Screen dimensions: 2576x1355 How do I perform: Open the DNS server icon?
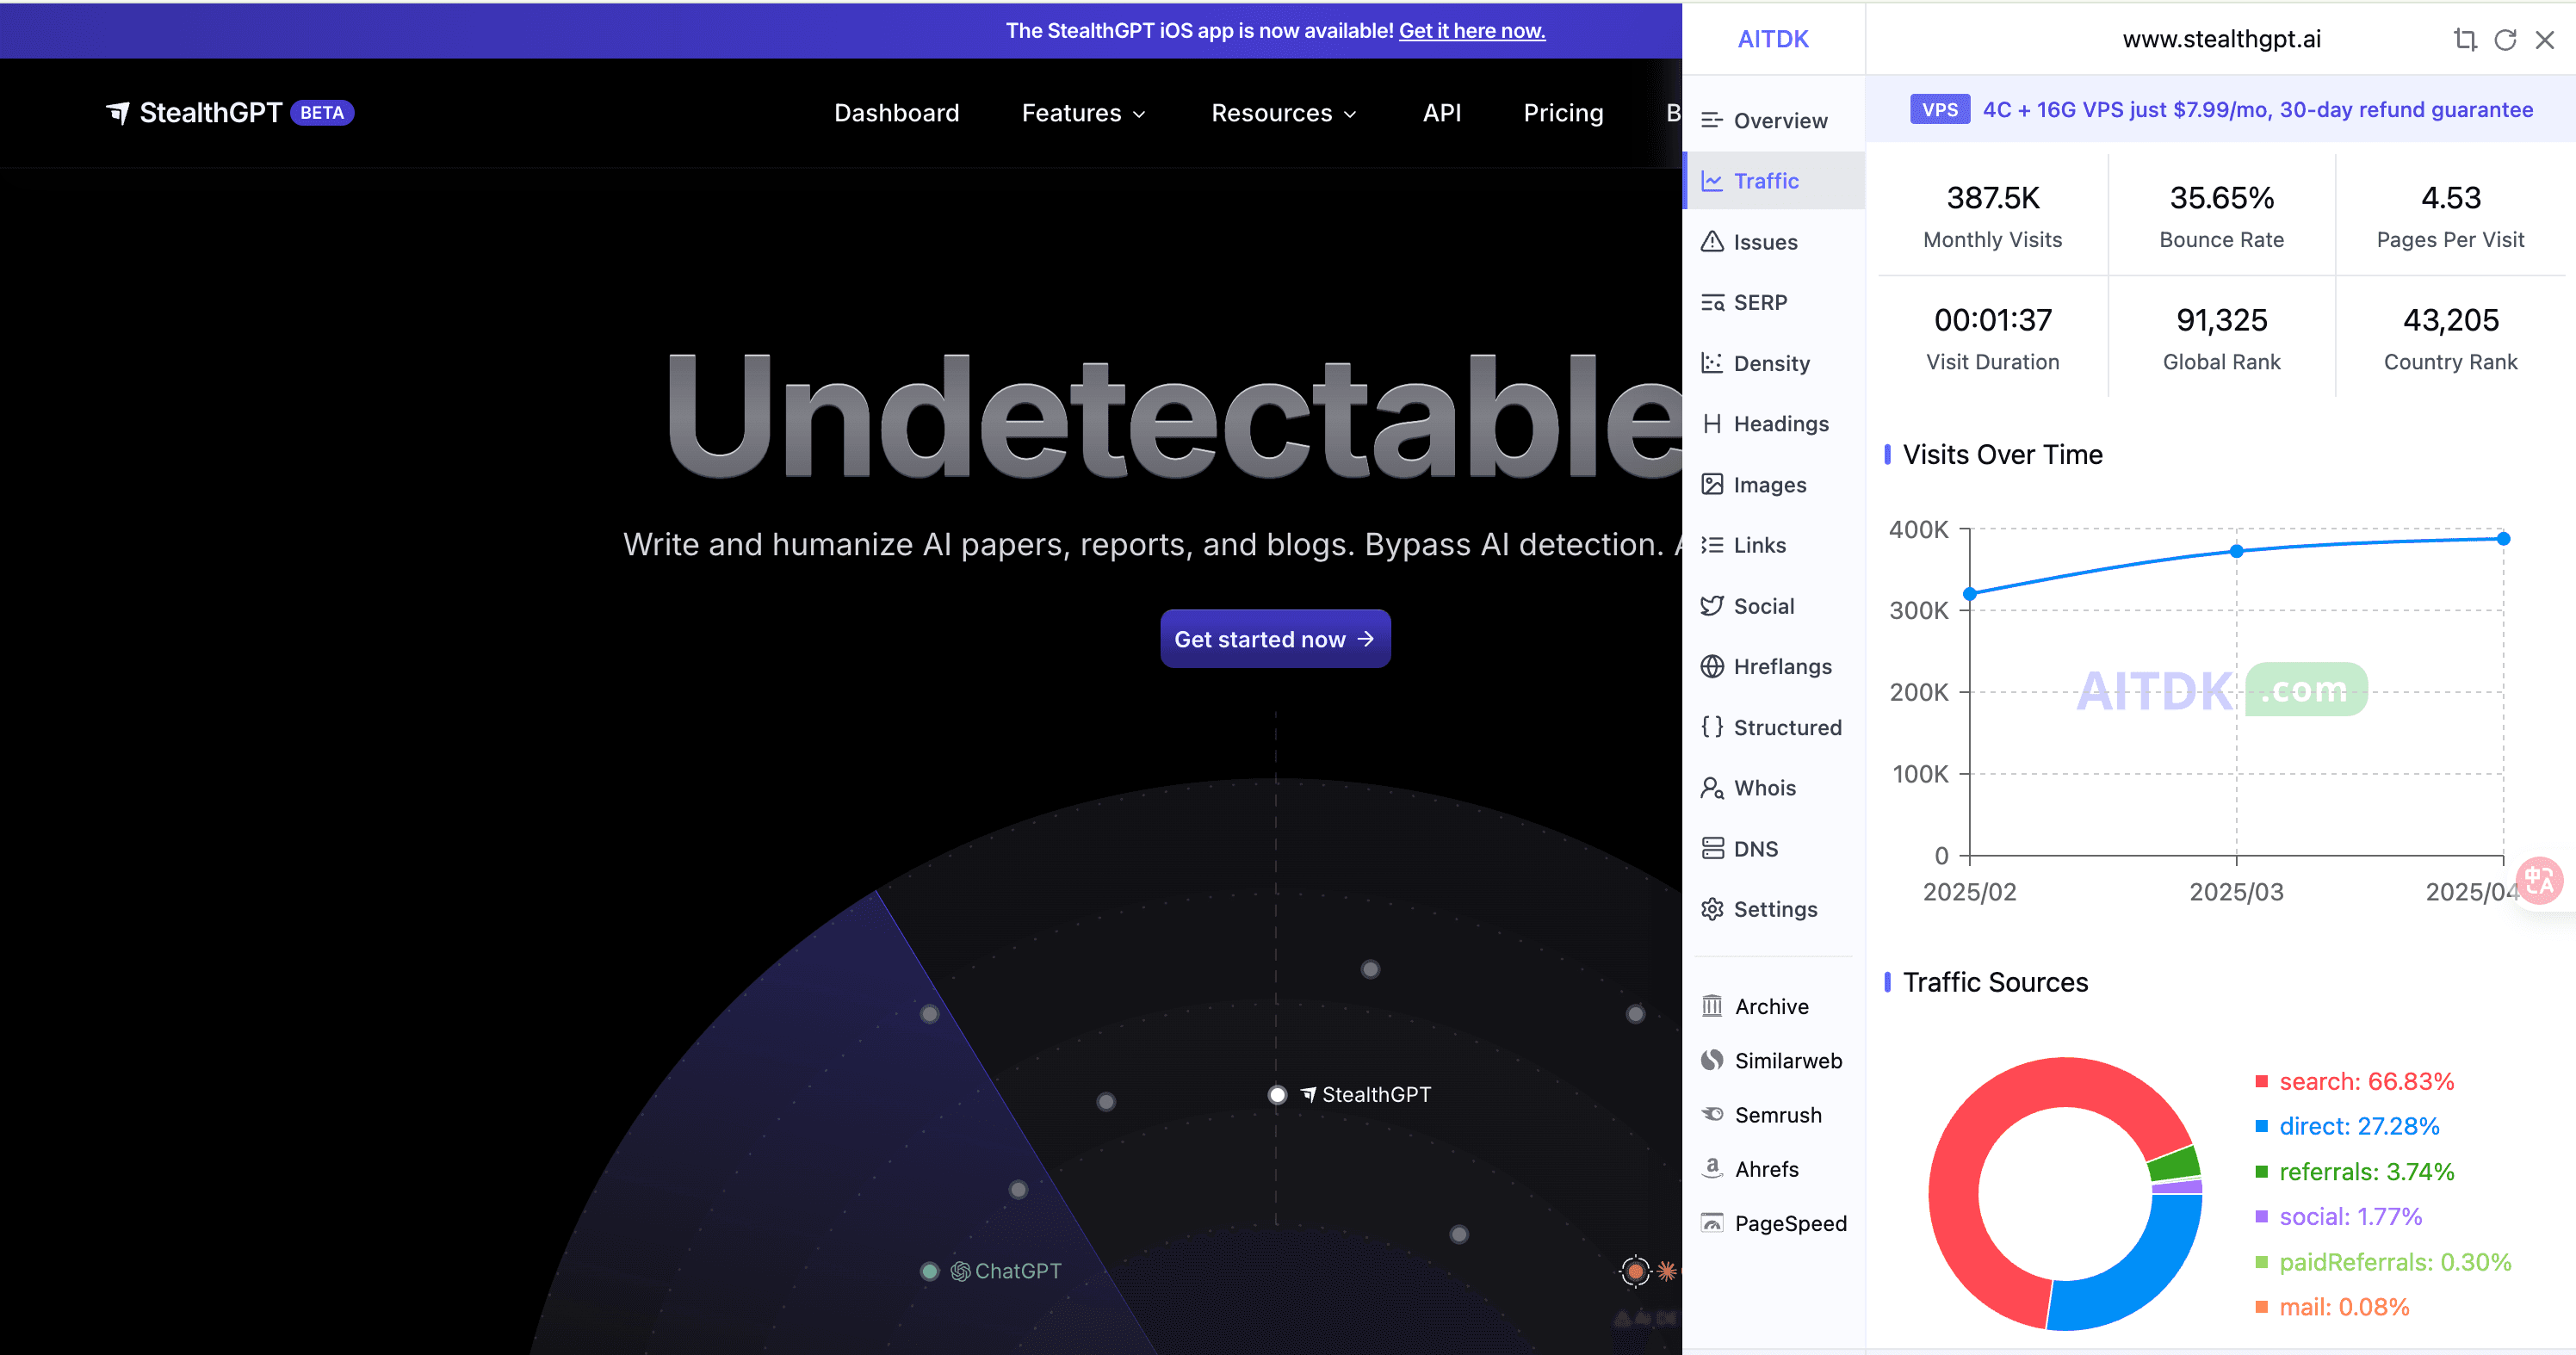pos(1712,849)
